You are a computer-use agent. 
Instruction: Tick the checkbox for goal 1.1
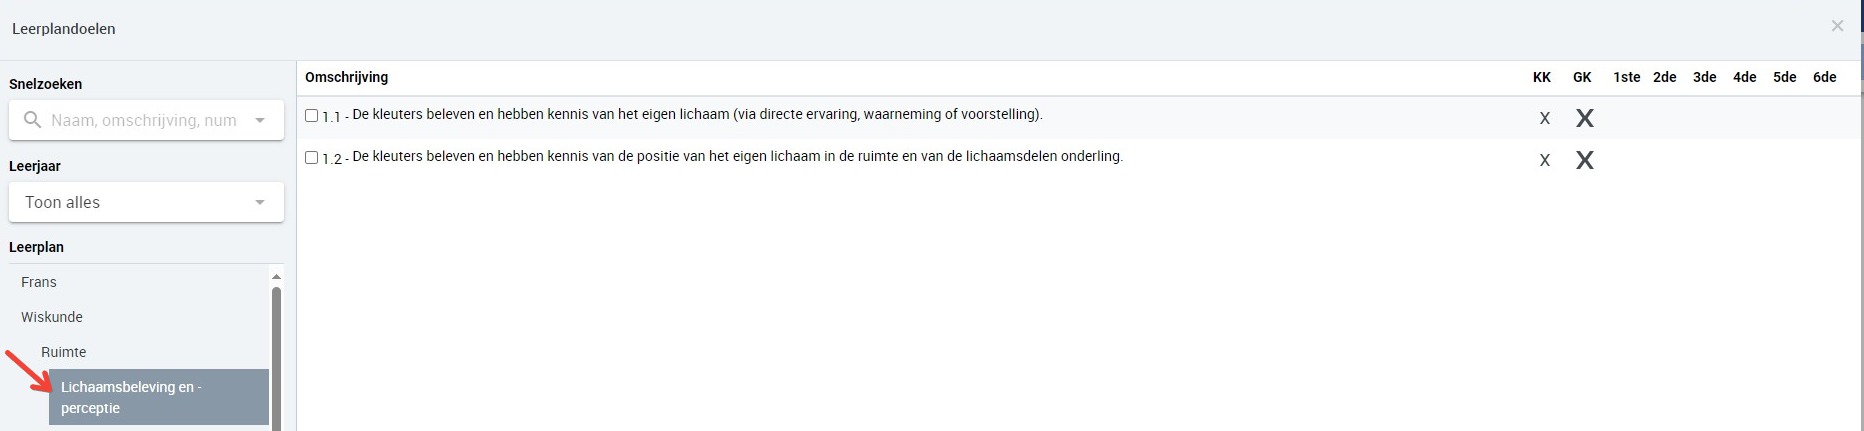click(x=311, y=116)
